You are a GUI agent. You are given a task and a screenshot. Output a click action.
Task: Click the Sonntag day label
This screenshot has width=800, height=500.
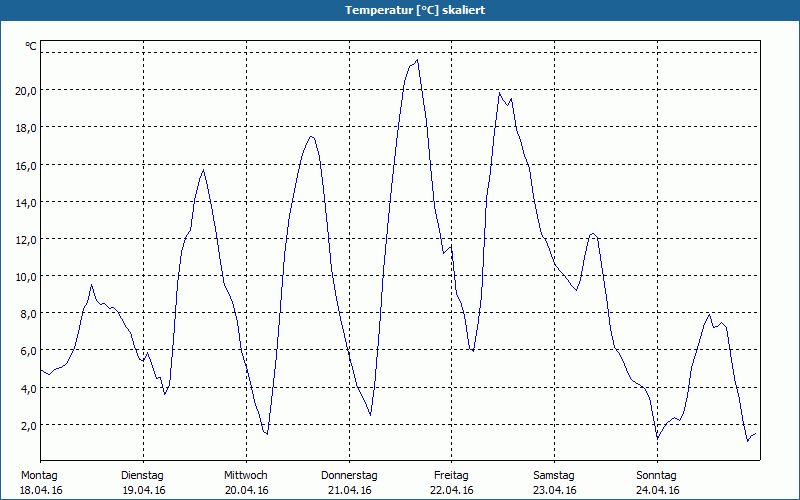pyautogui.click(x=657, y=476)
